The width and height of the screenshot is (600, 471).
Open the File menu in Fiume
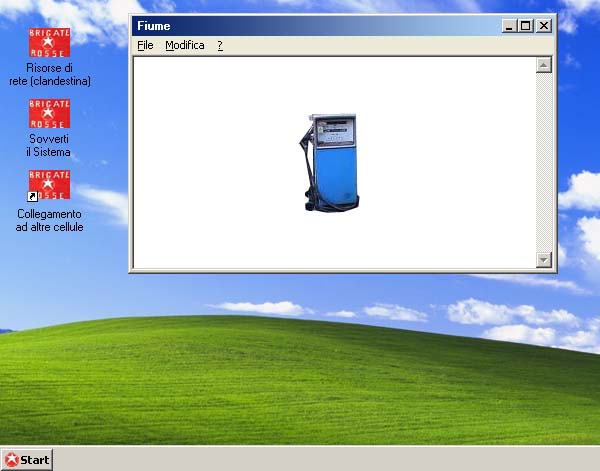(145, 46)
